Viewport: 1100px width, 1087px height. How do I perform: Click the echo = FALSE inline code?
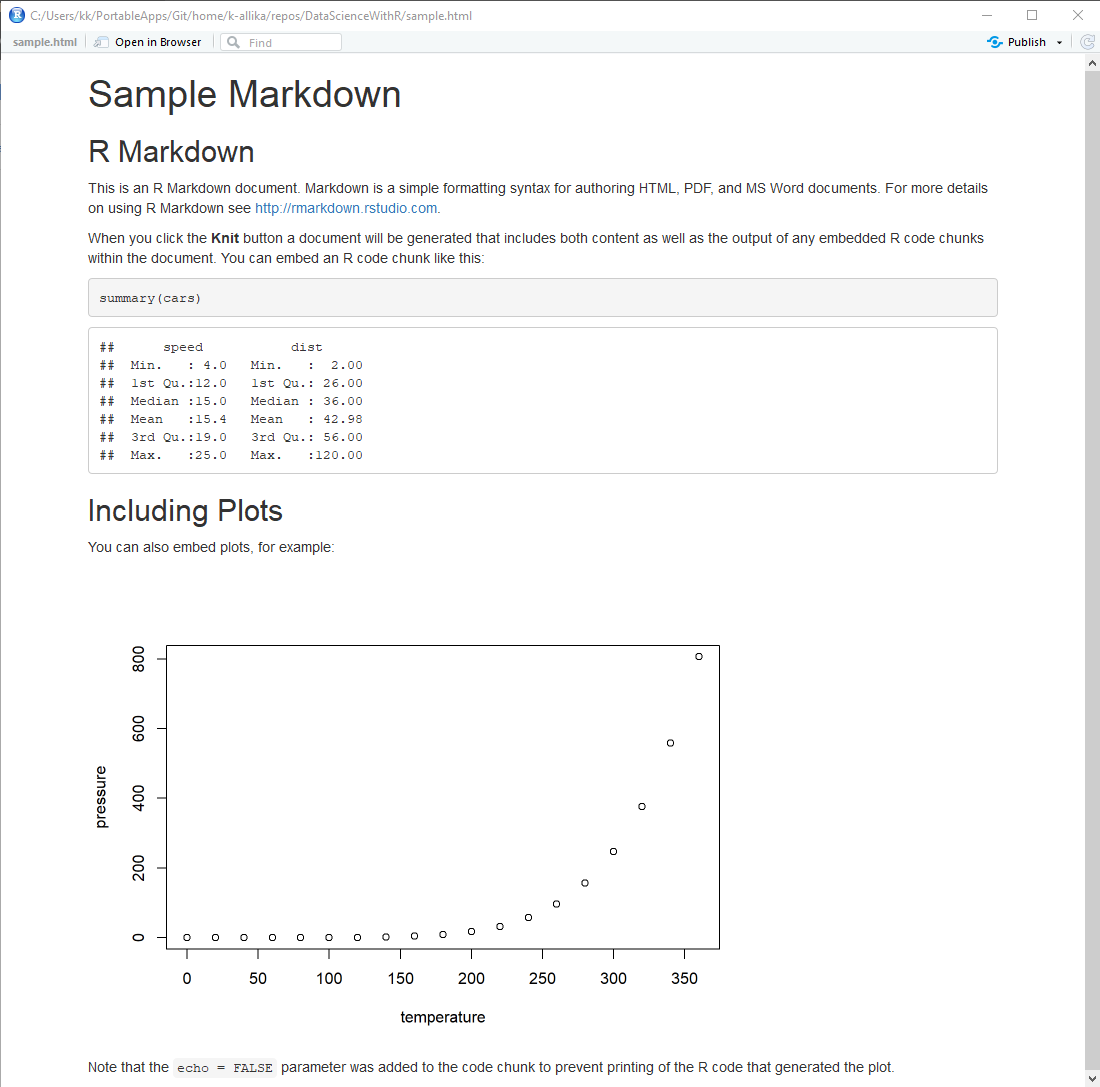(224, 1068)
